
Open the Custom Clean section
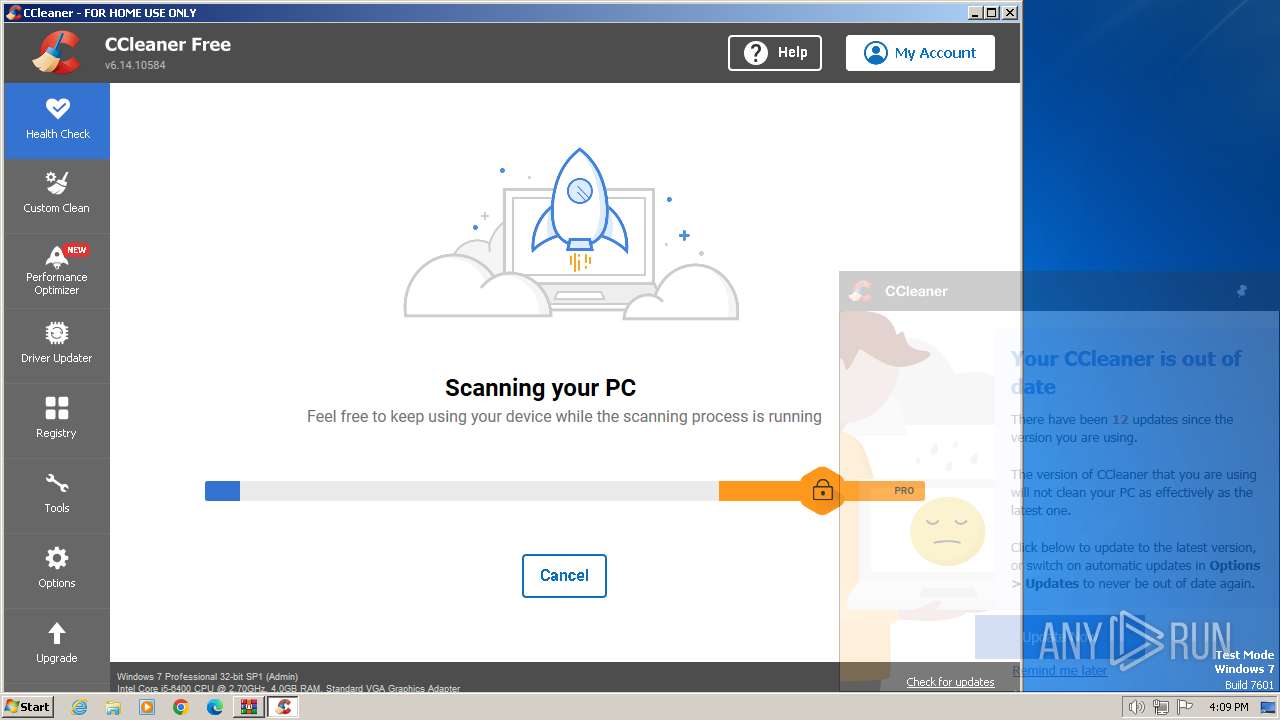(x=57, y=196)
